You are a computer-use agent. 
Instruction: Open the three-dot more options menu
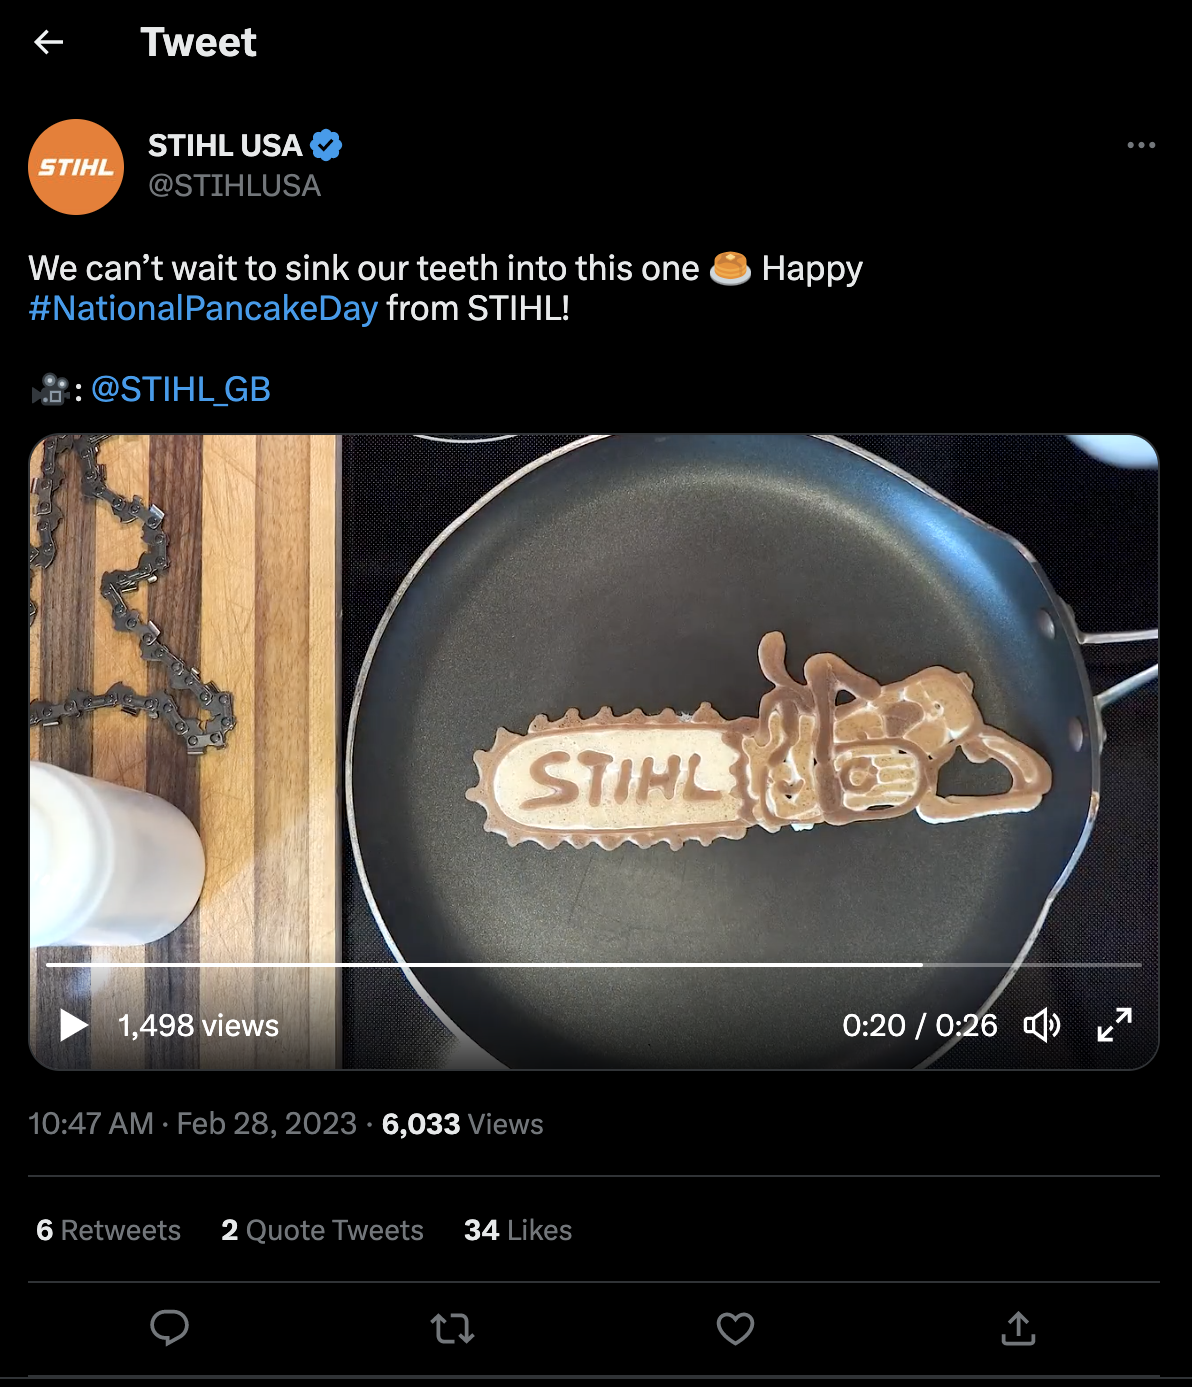tap(1141, 146)
